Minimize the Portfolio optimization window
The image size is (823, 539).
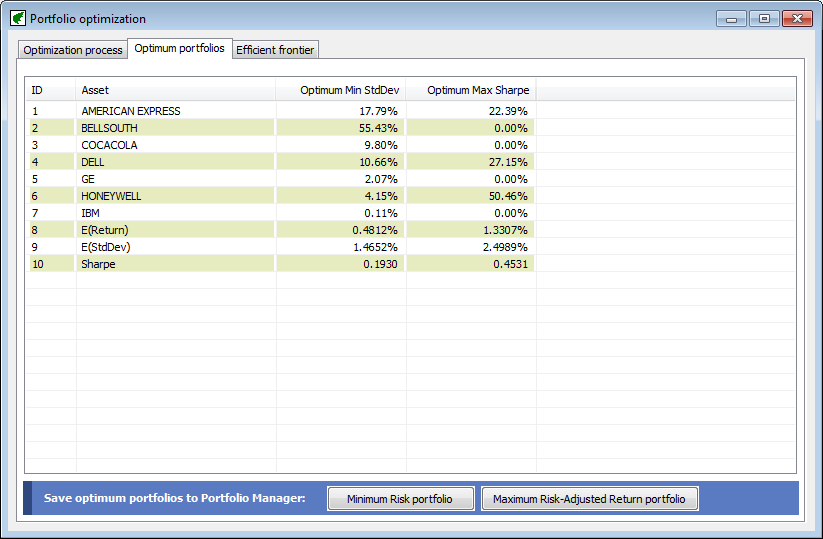pyautogui.click(x=731, y=19)
